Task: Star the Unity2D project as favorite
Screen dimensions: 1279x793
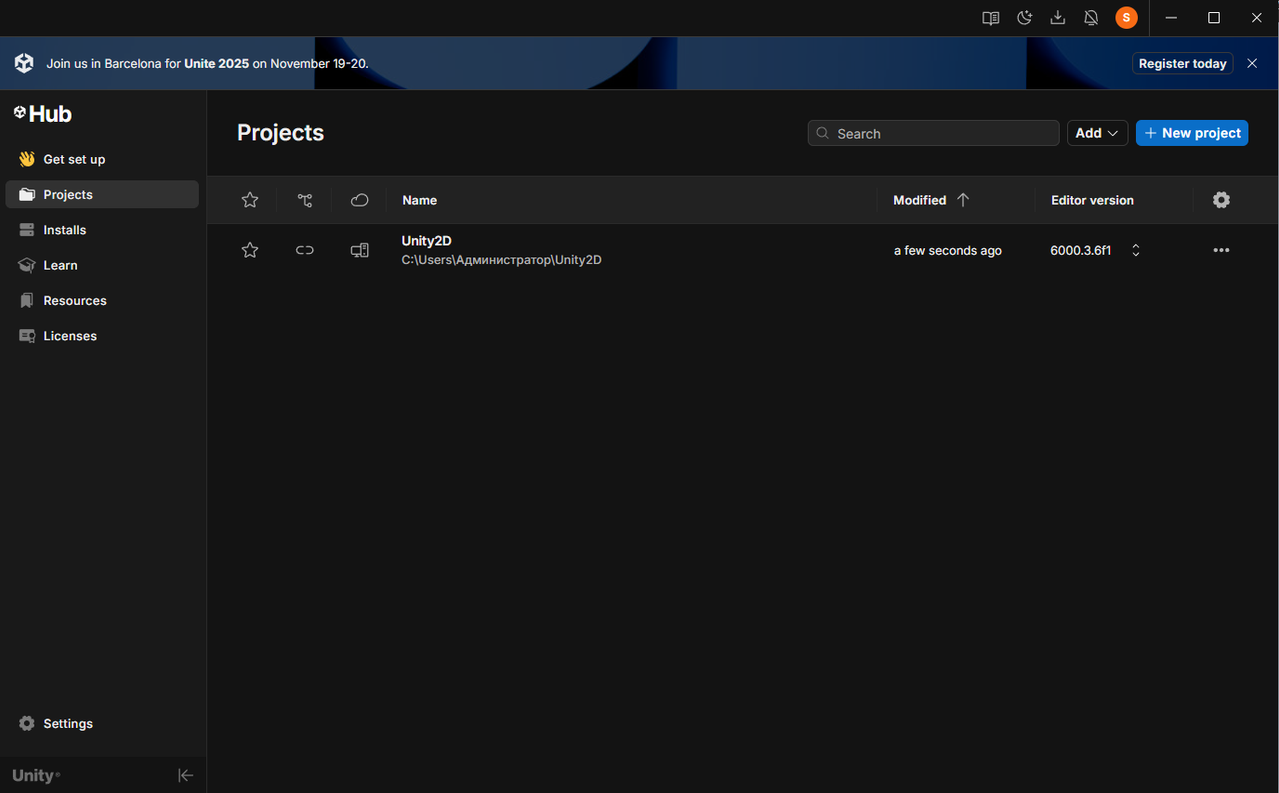Action: 250,250
